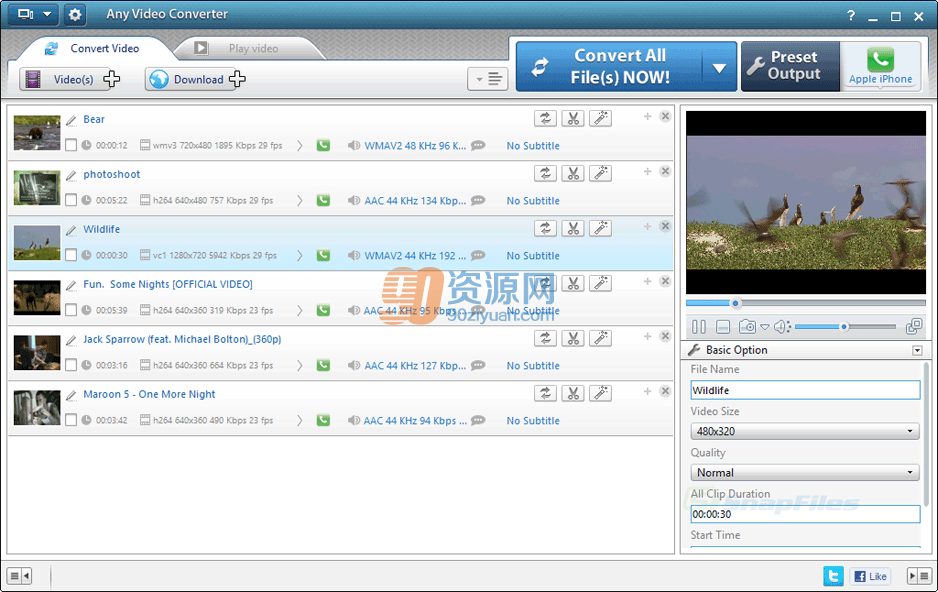This screenshot has width=938, height=592.
Task: Click the convert icon for photoshoot
Action: coord(545,173)
